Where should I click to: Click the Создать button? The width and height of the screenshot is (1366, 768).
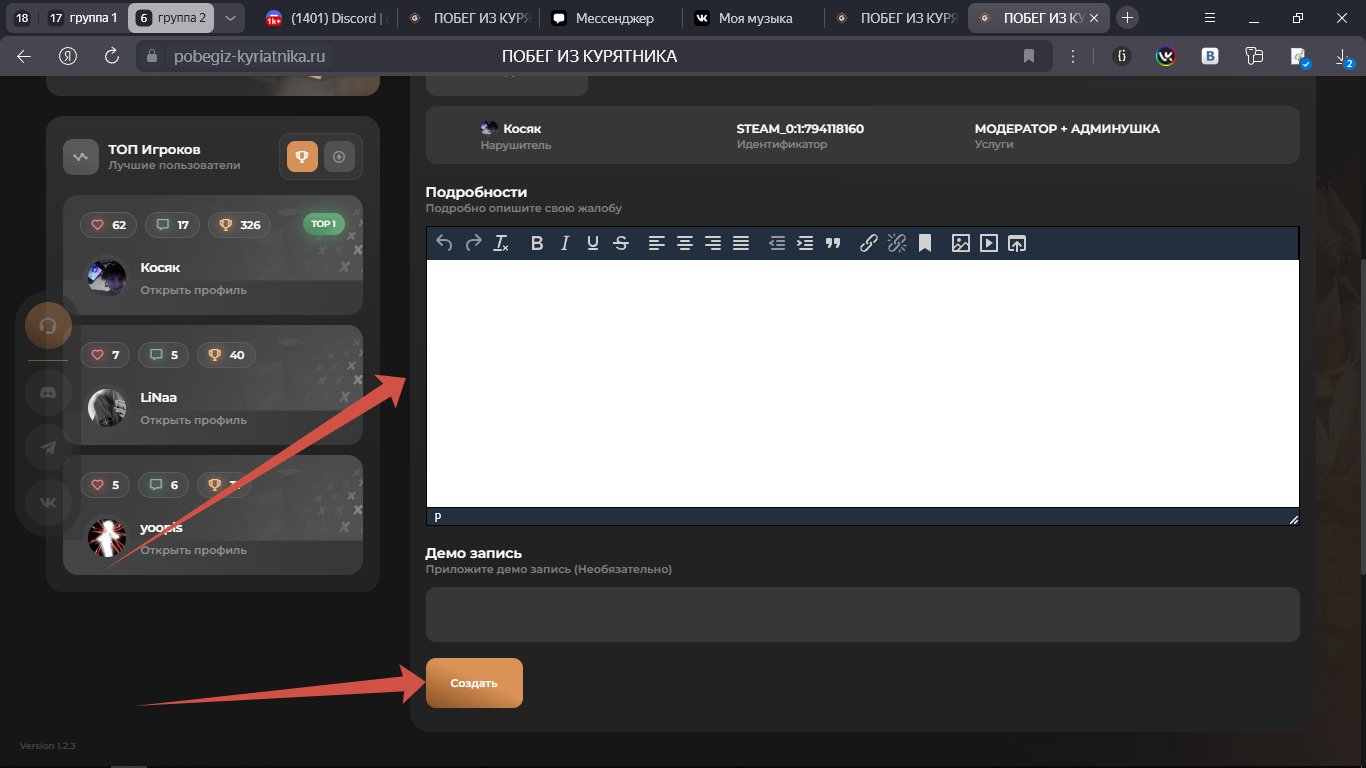click(x=474, y=683)
